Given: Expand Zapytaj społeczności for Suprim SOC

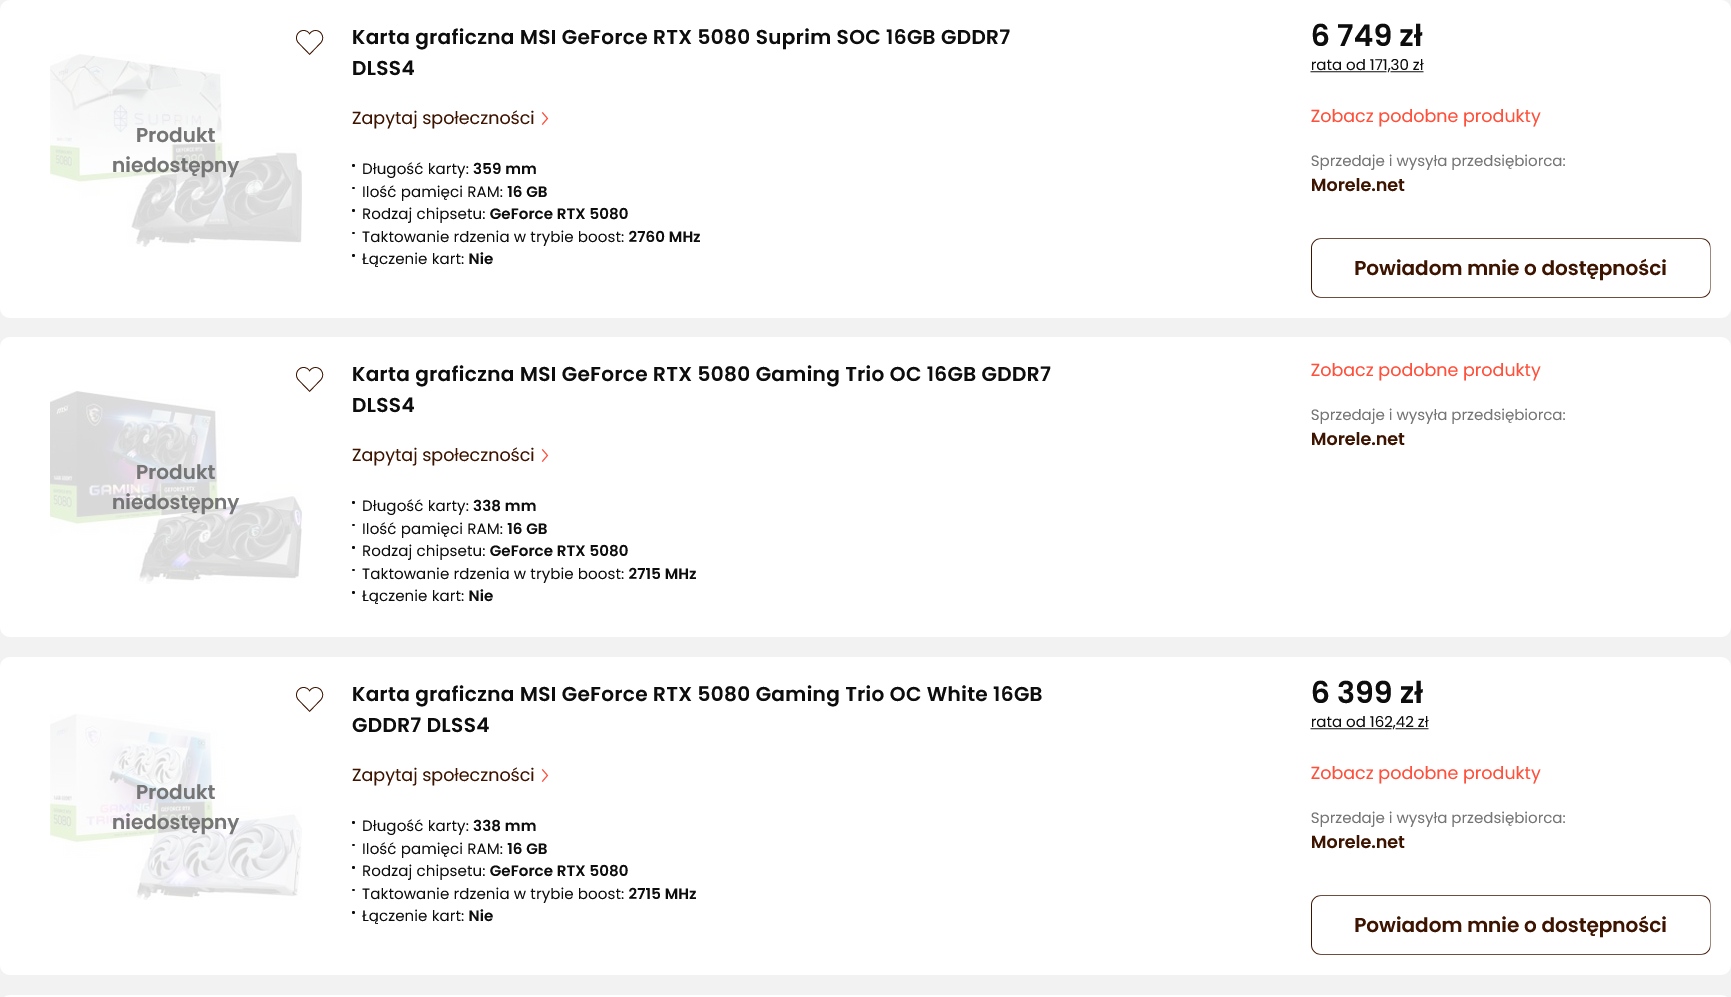Looking at the screenshot, I should click(450, 118).
